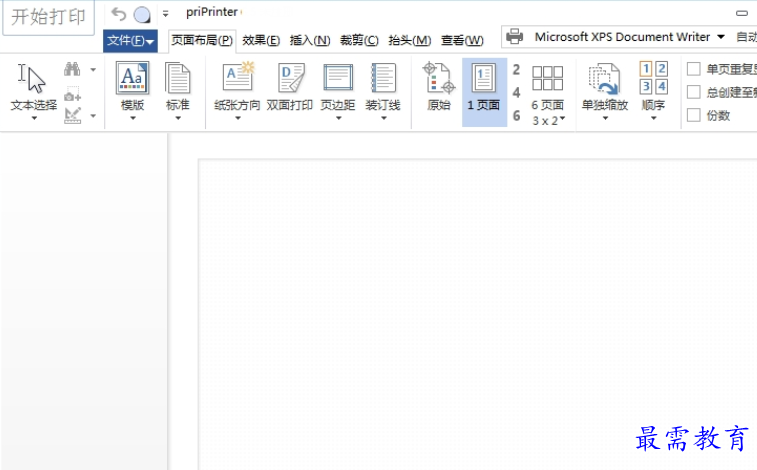
Task: Expand the 文本选择 dropdown arrow
Action: 34,118
